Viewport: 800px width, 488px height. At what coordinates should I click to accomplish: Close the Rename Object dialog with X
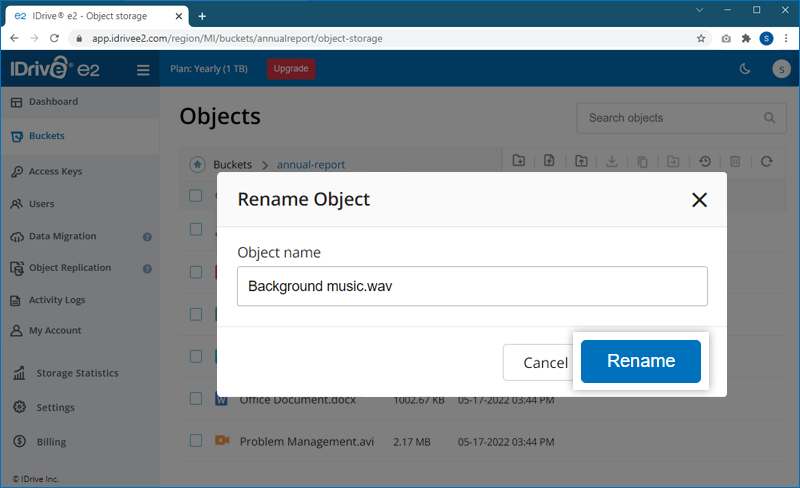[x=699, y=200]
